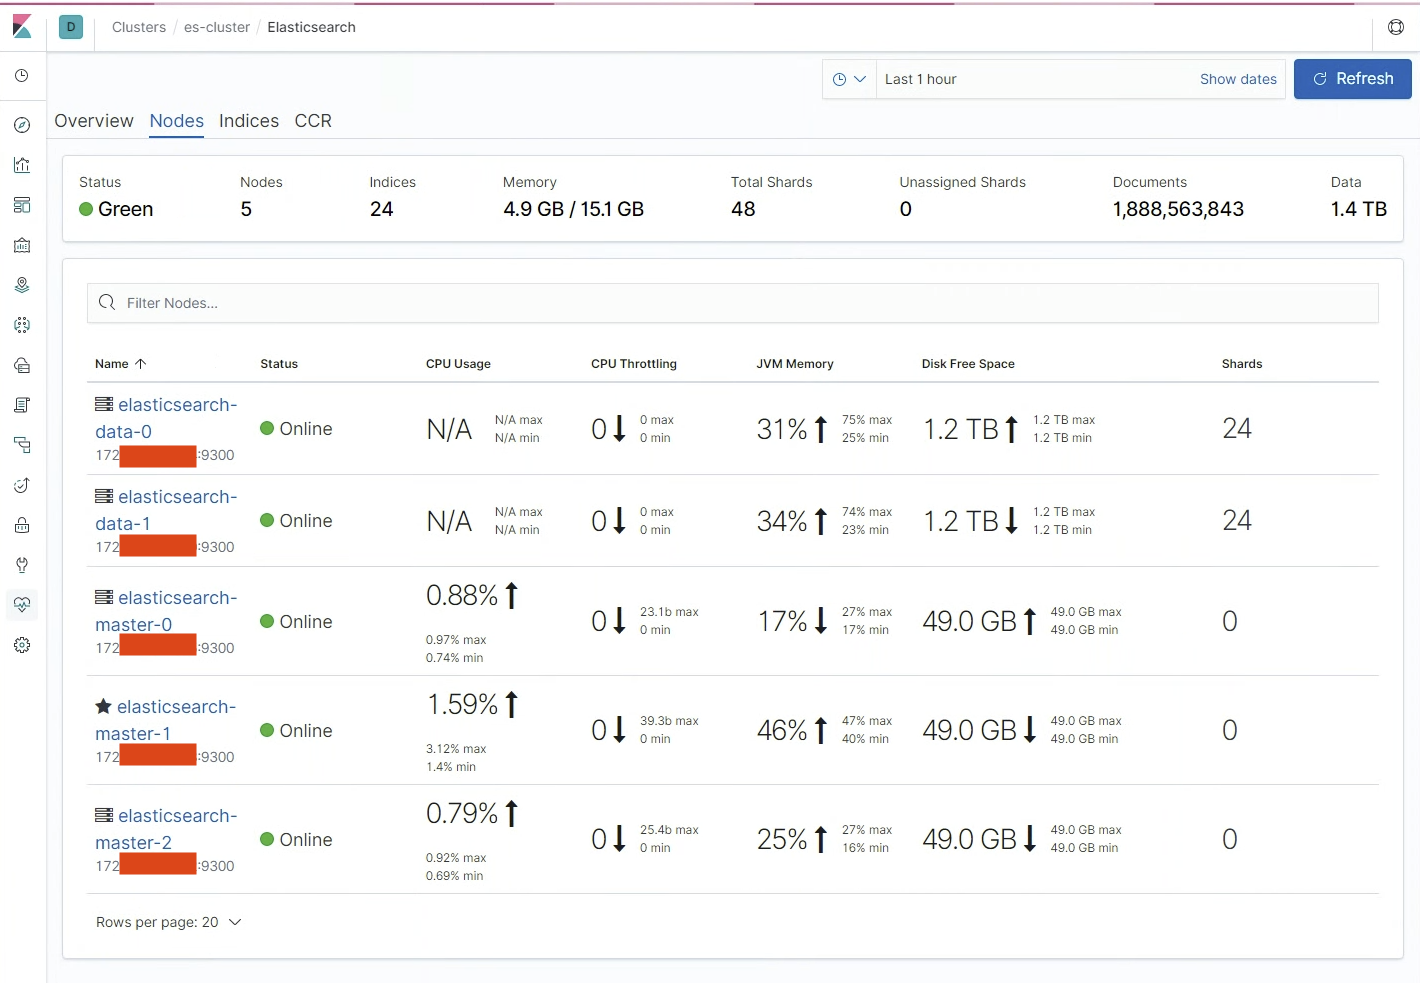Screen dimensions: 1420x983
Task: Click the 1.4 TB Data value
Action: tap(1359, 209)
